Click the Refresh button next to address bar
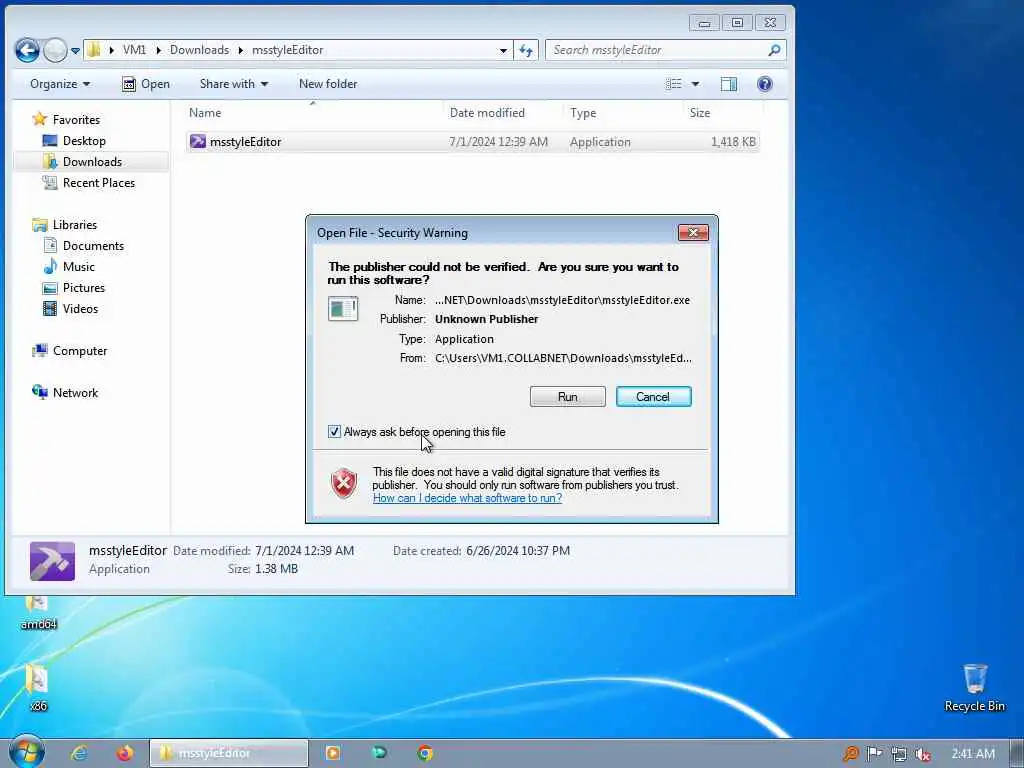1024x768 pixels. coord(526,50)
